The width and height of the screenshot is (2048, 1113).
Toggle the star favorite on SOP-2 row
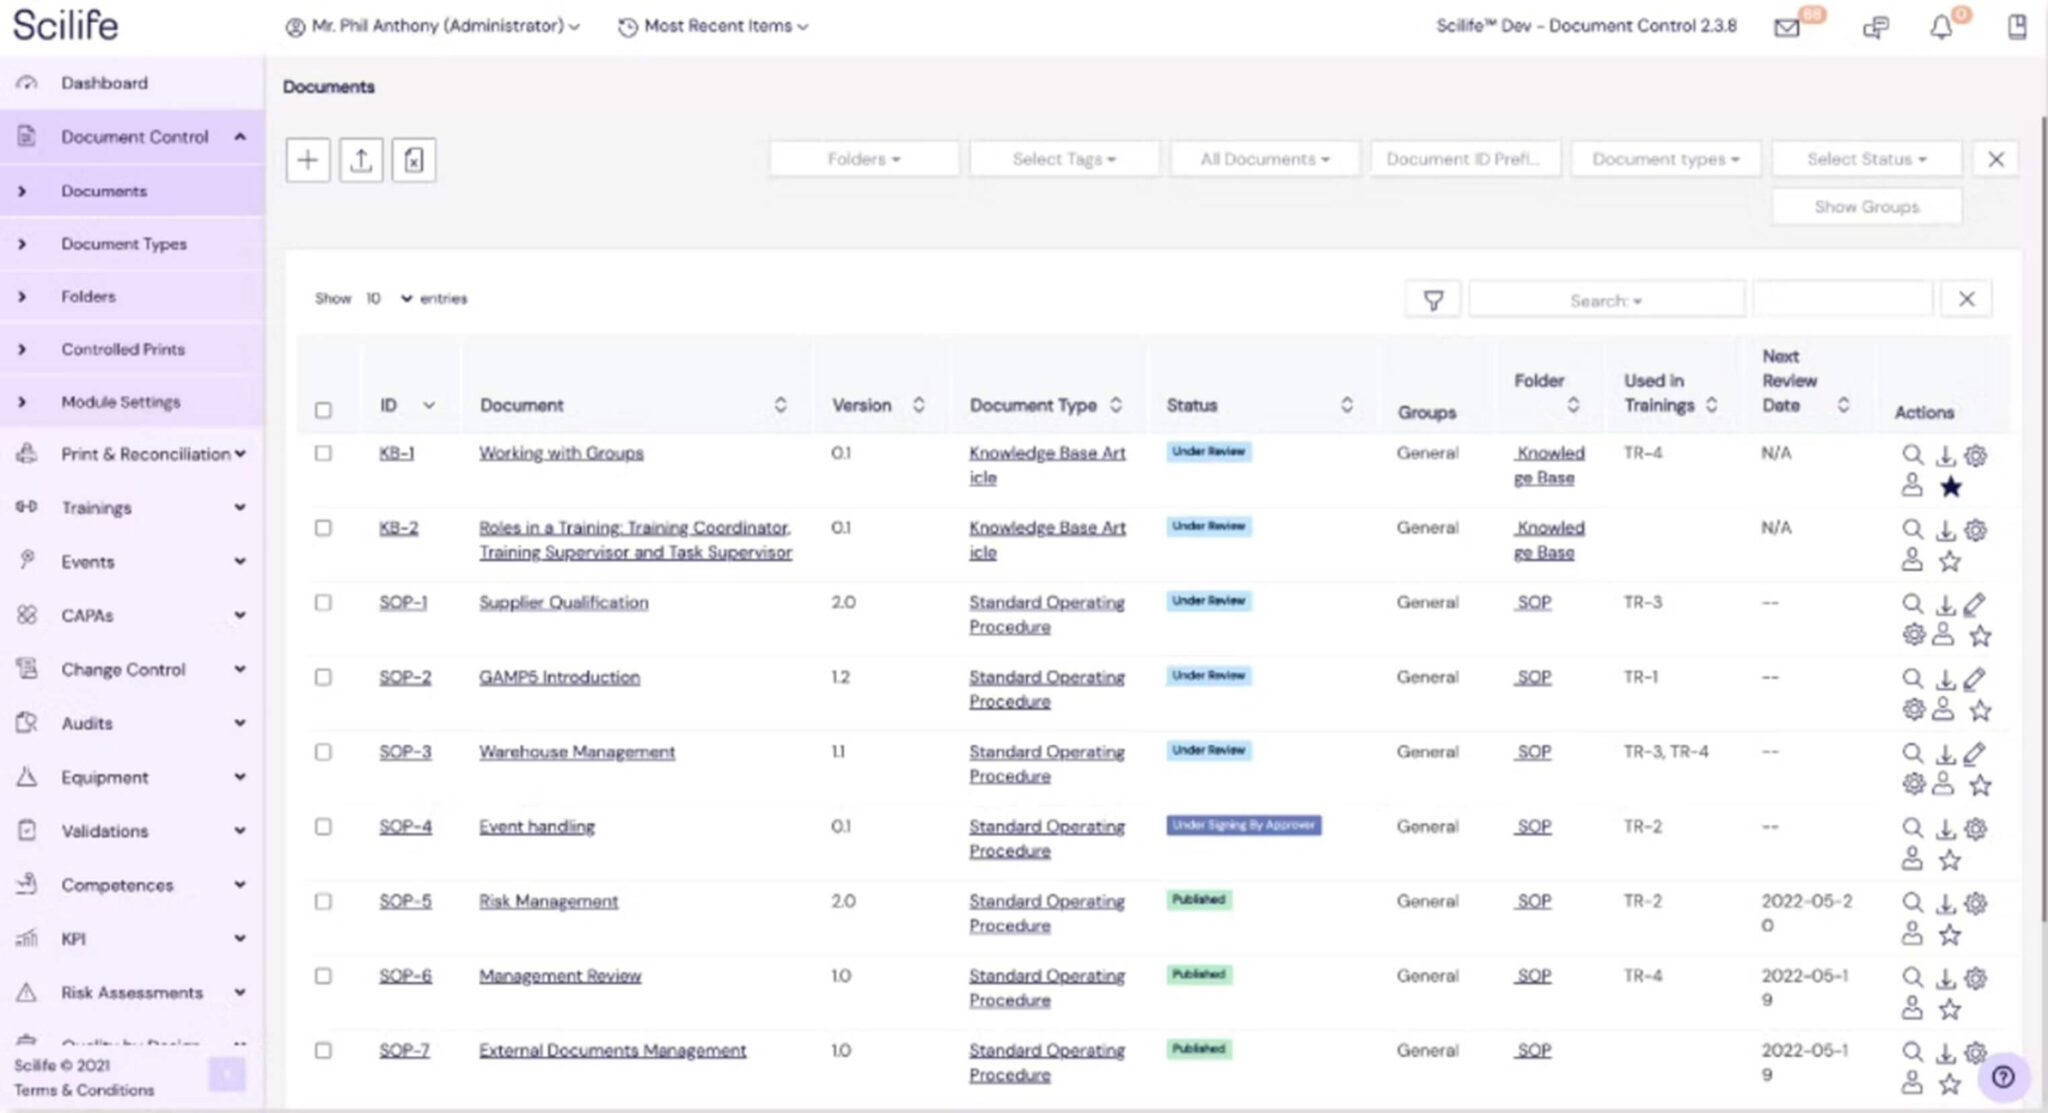[x=1981, y=710]
